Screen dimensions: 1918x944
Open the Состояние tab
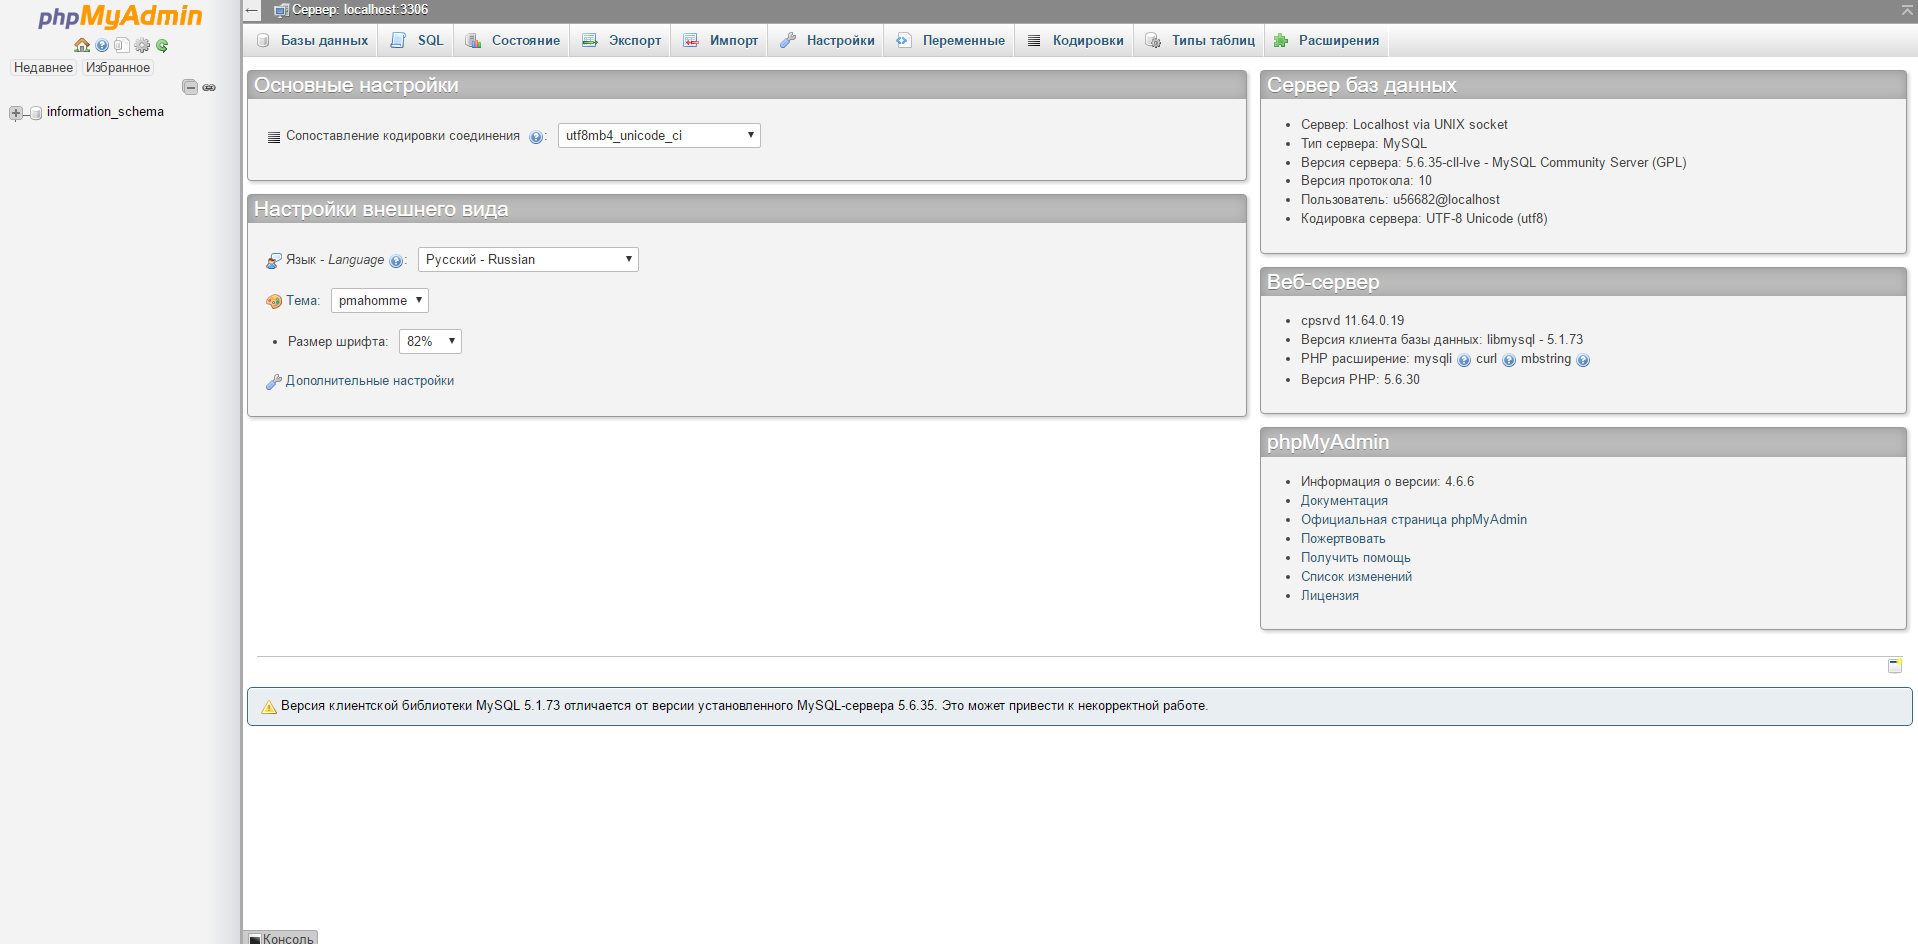point(512,41)
